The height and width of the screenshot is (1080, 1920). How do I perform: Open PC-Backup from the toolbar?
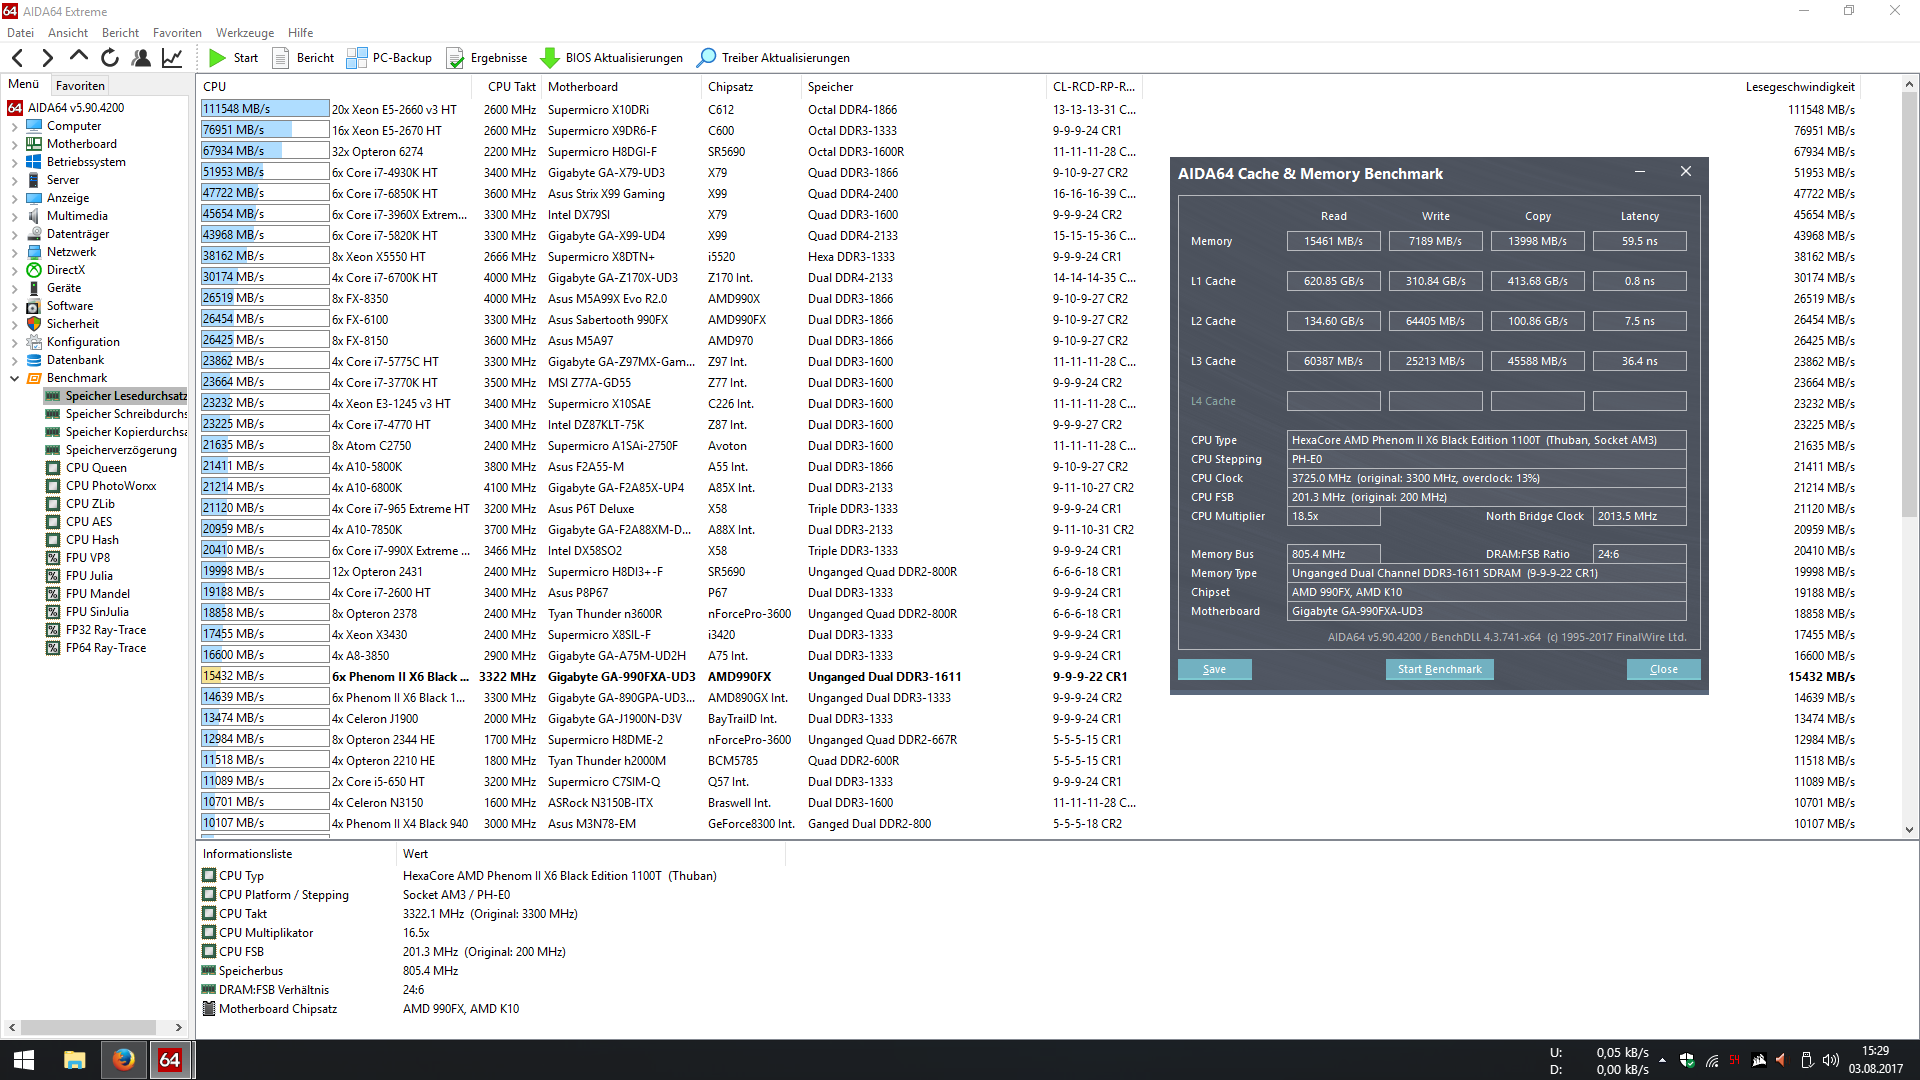point(389,58)
